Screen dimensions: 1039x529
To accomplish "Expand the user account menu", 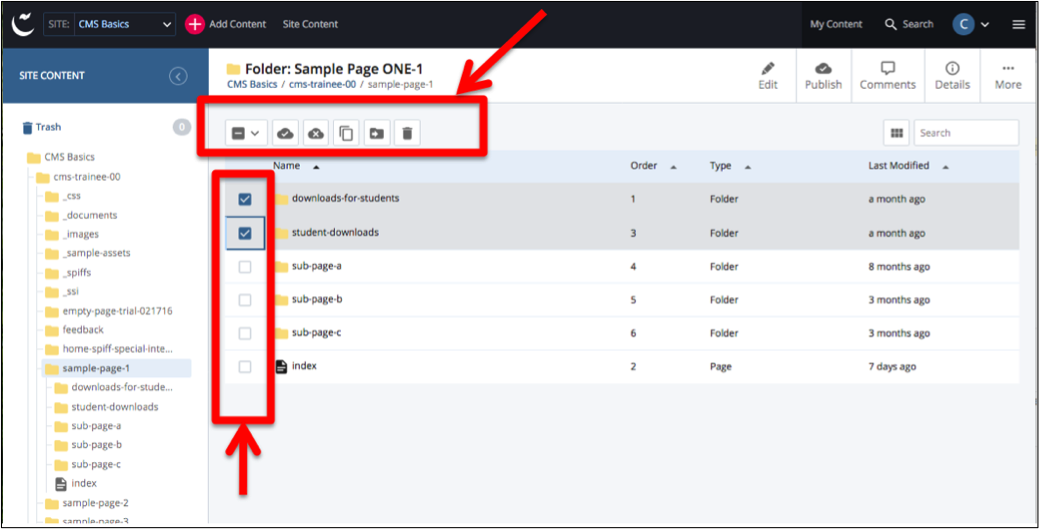I will click(x=972, y=24).
